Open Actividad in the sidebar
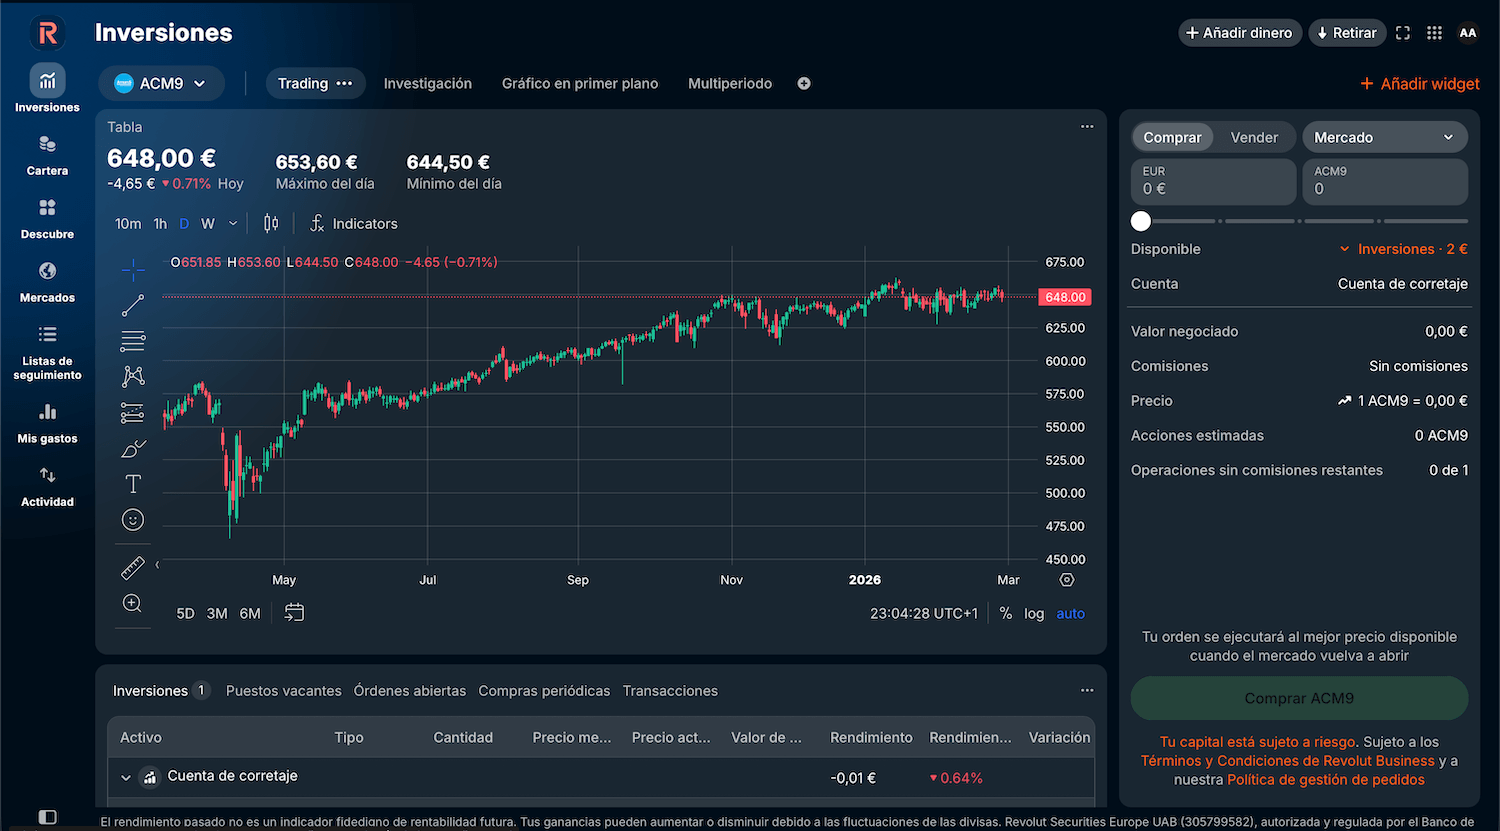The image size is (1500, 831). point(47,486)
